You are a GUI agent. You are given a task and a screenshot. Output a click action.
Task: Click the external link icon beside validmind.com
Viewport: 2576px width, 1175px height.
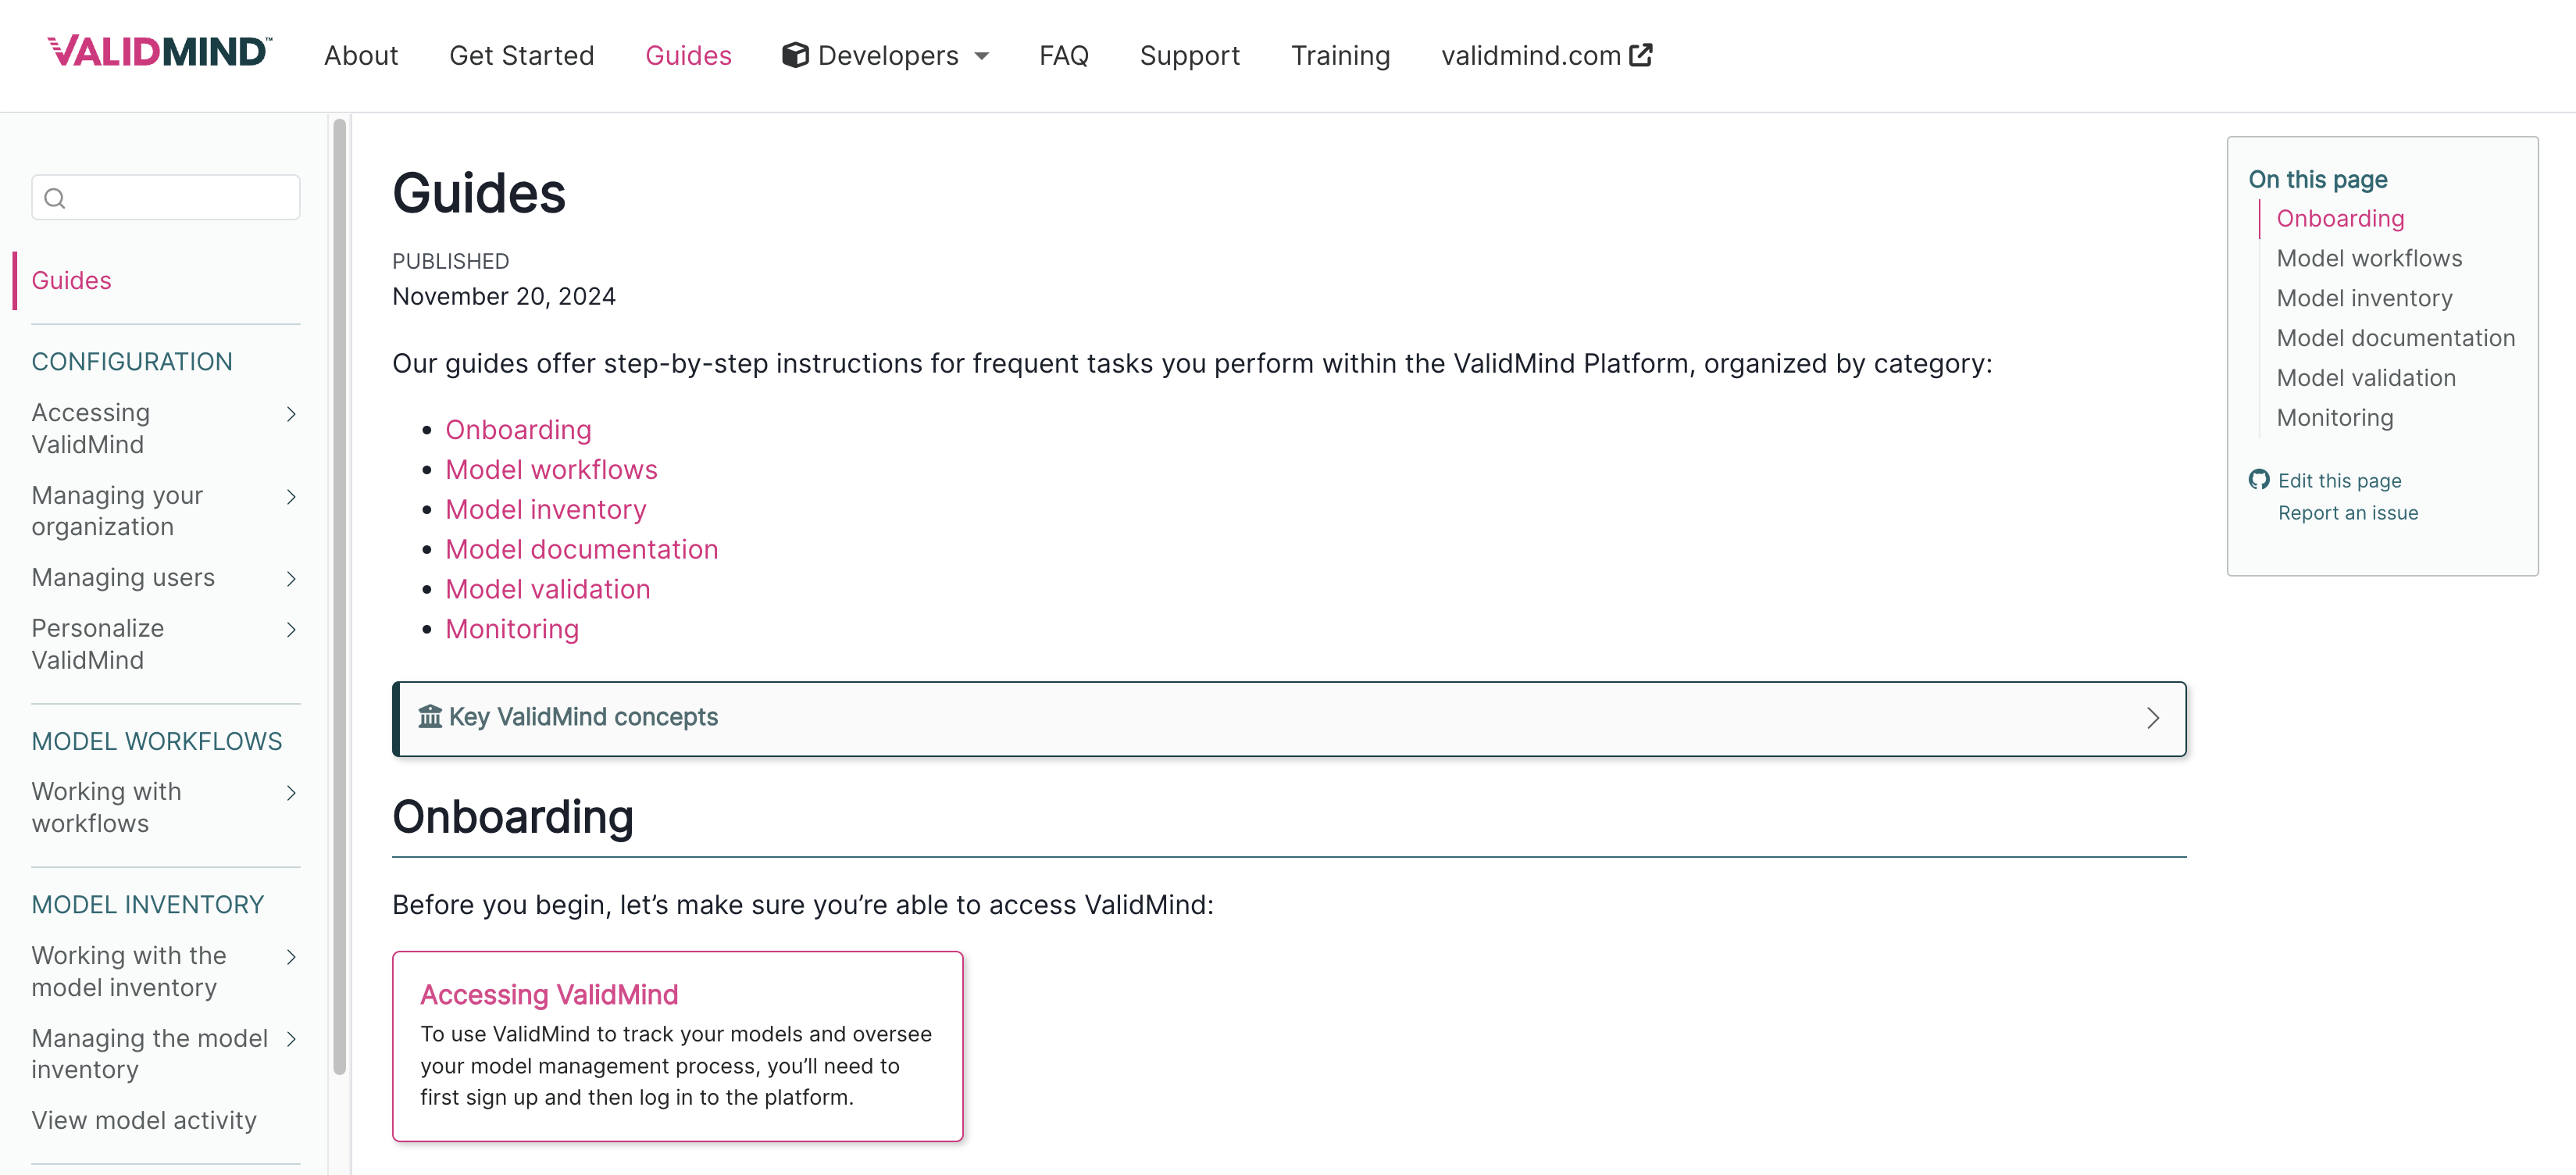1641,55
